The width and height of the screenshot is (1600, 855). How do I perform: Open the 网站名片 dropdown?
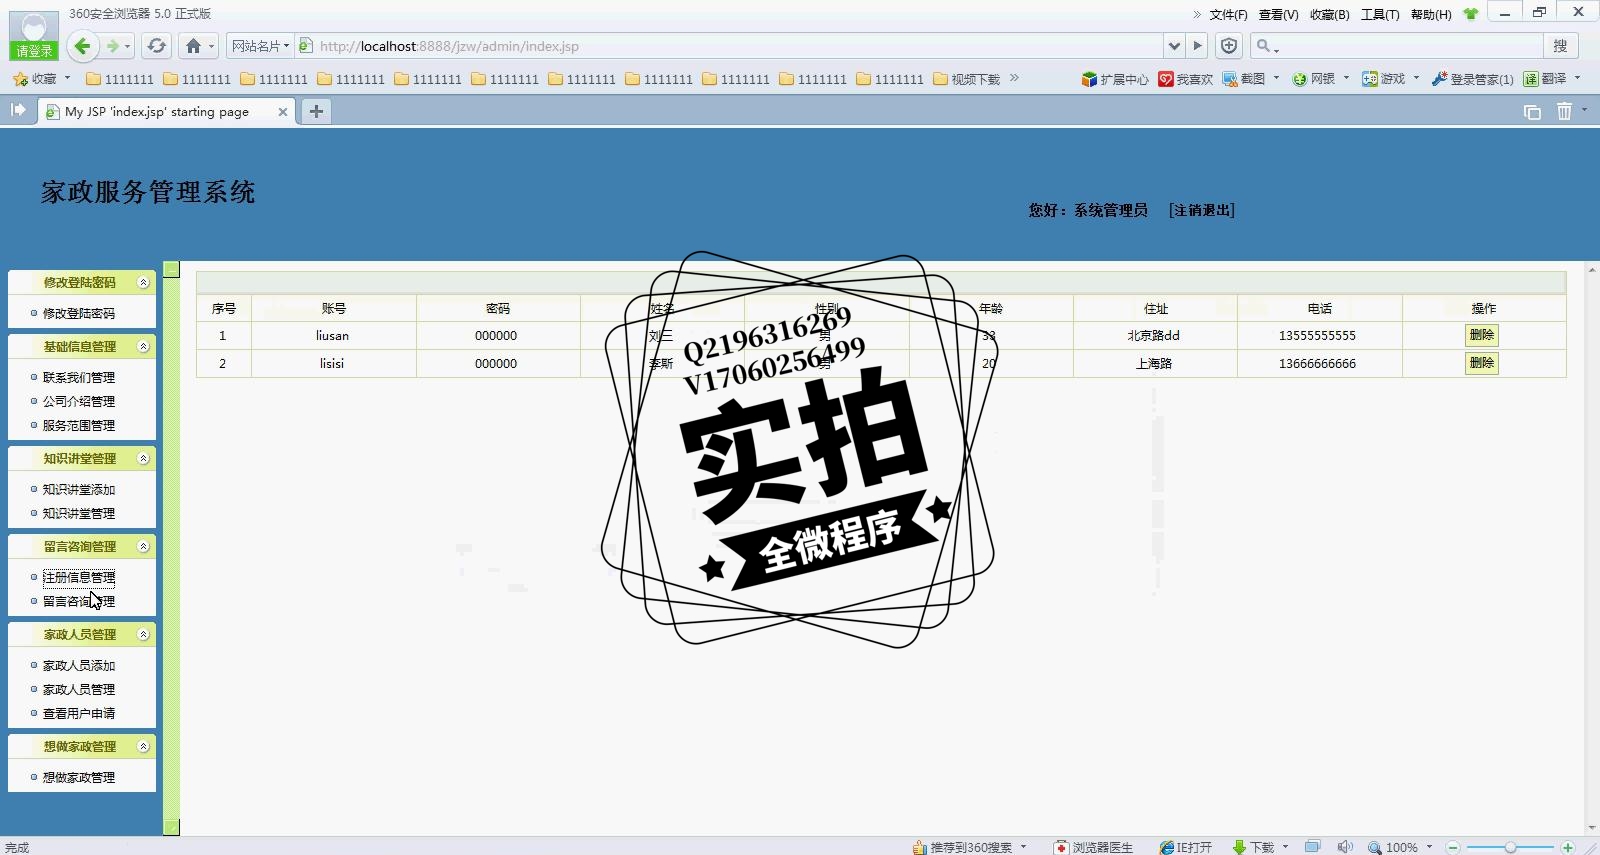[x=260, y=46]
